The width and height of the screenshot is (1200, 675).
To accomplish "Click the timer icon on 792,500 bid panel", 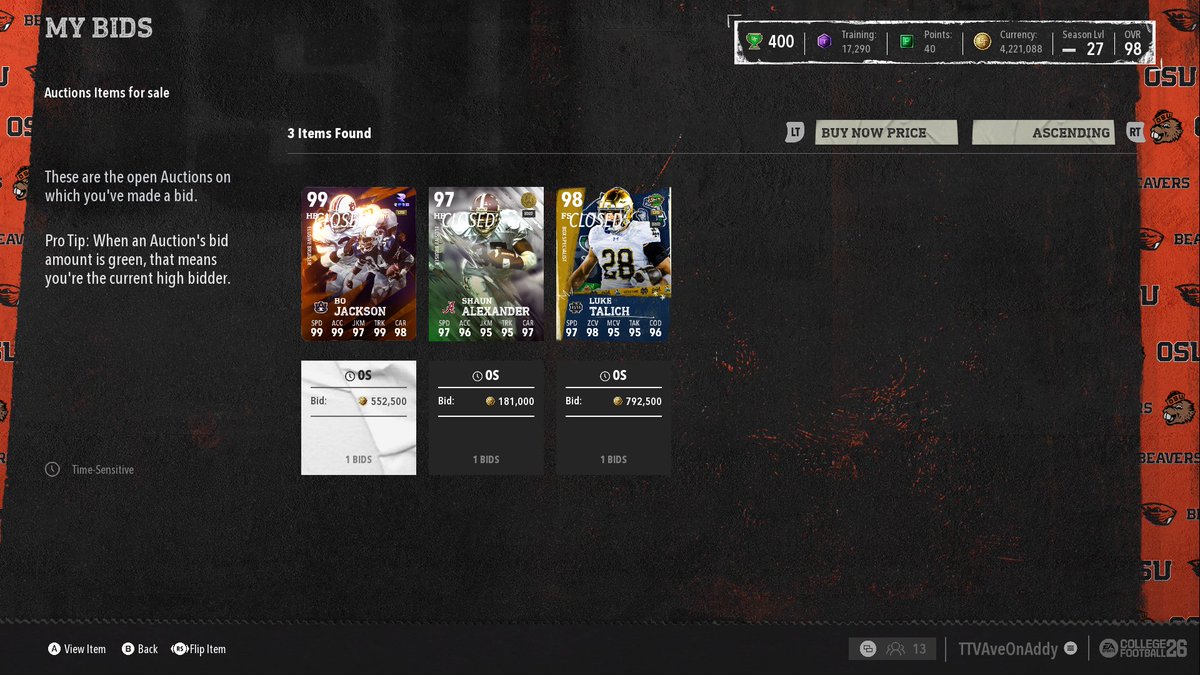I will pos(605,375).
